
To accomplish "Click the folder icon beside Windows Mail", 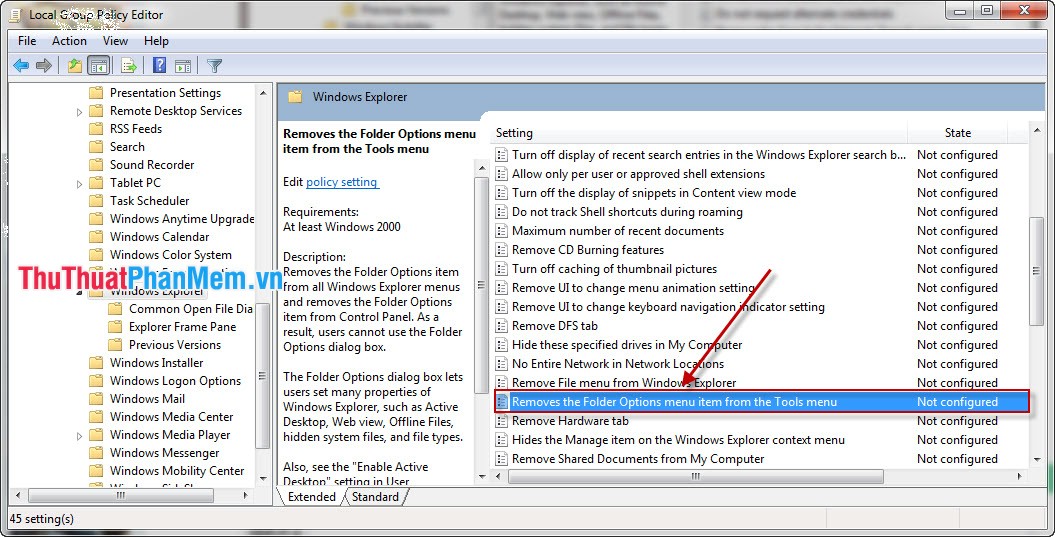I will [97, 398].
